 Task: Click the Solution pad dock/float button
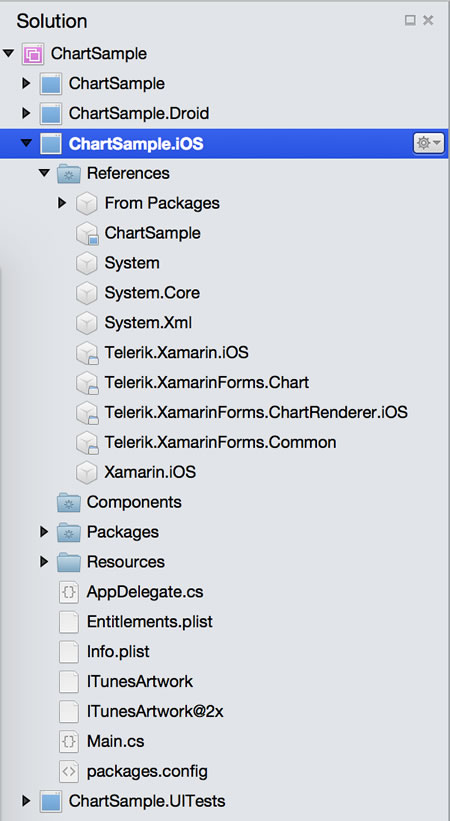410,20
